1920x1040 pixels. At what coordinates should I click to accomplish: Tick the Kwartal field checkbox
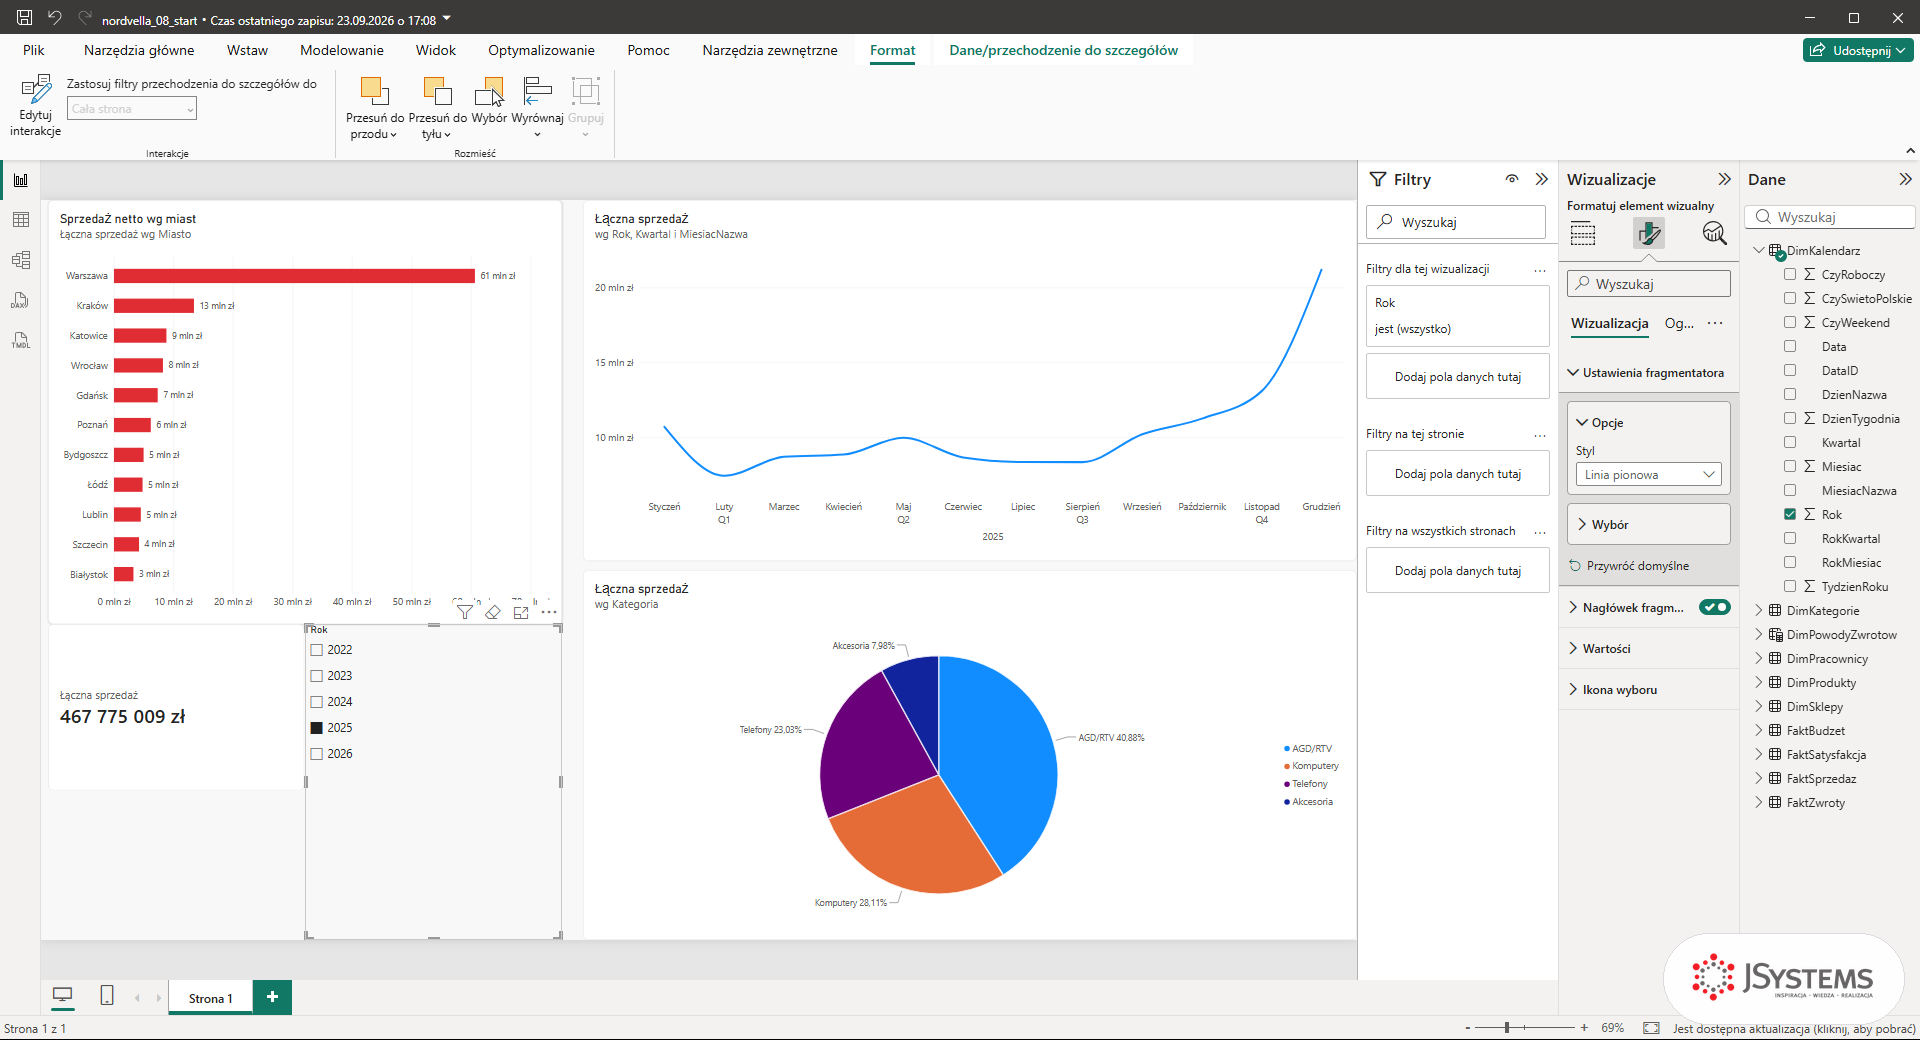[1790, 442]
